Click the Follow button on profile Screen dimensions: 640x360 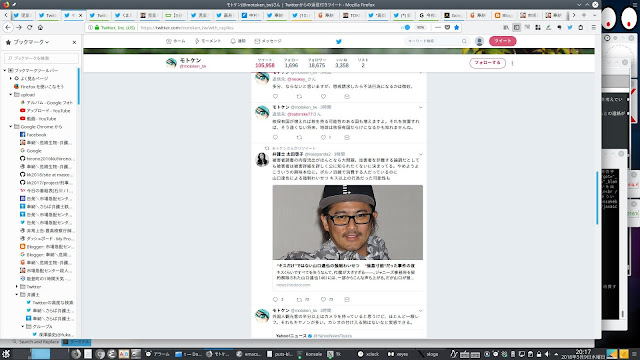click(487, 63)
